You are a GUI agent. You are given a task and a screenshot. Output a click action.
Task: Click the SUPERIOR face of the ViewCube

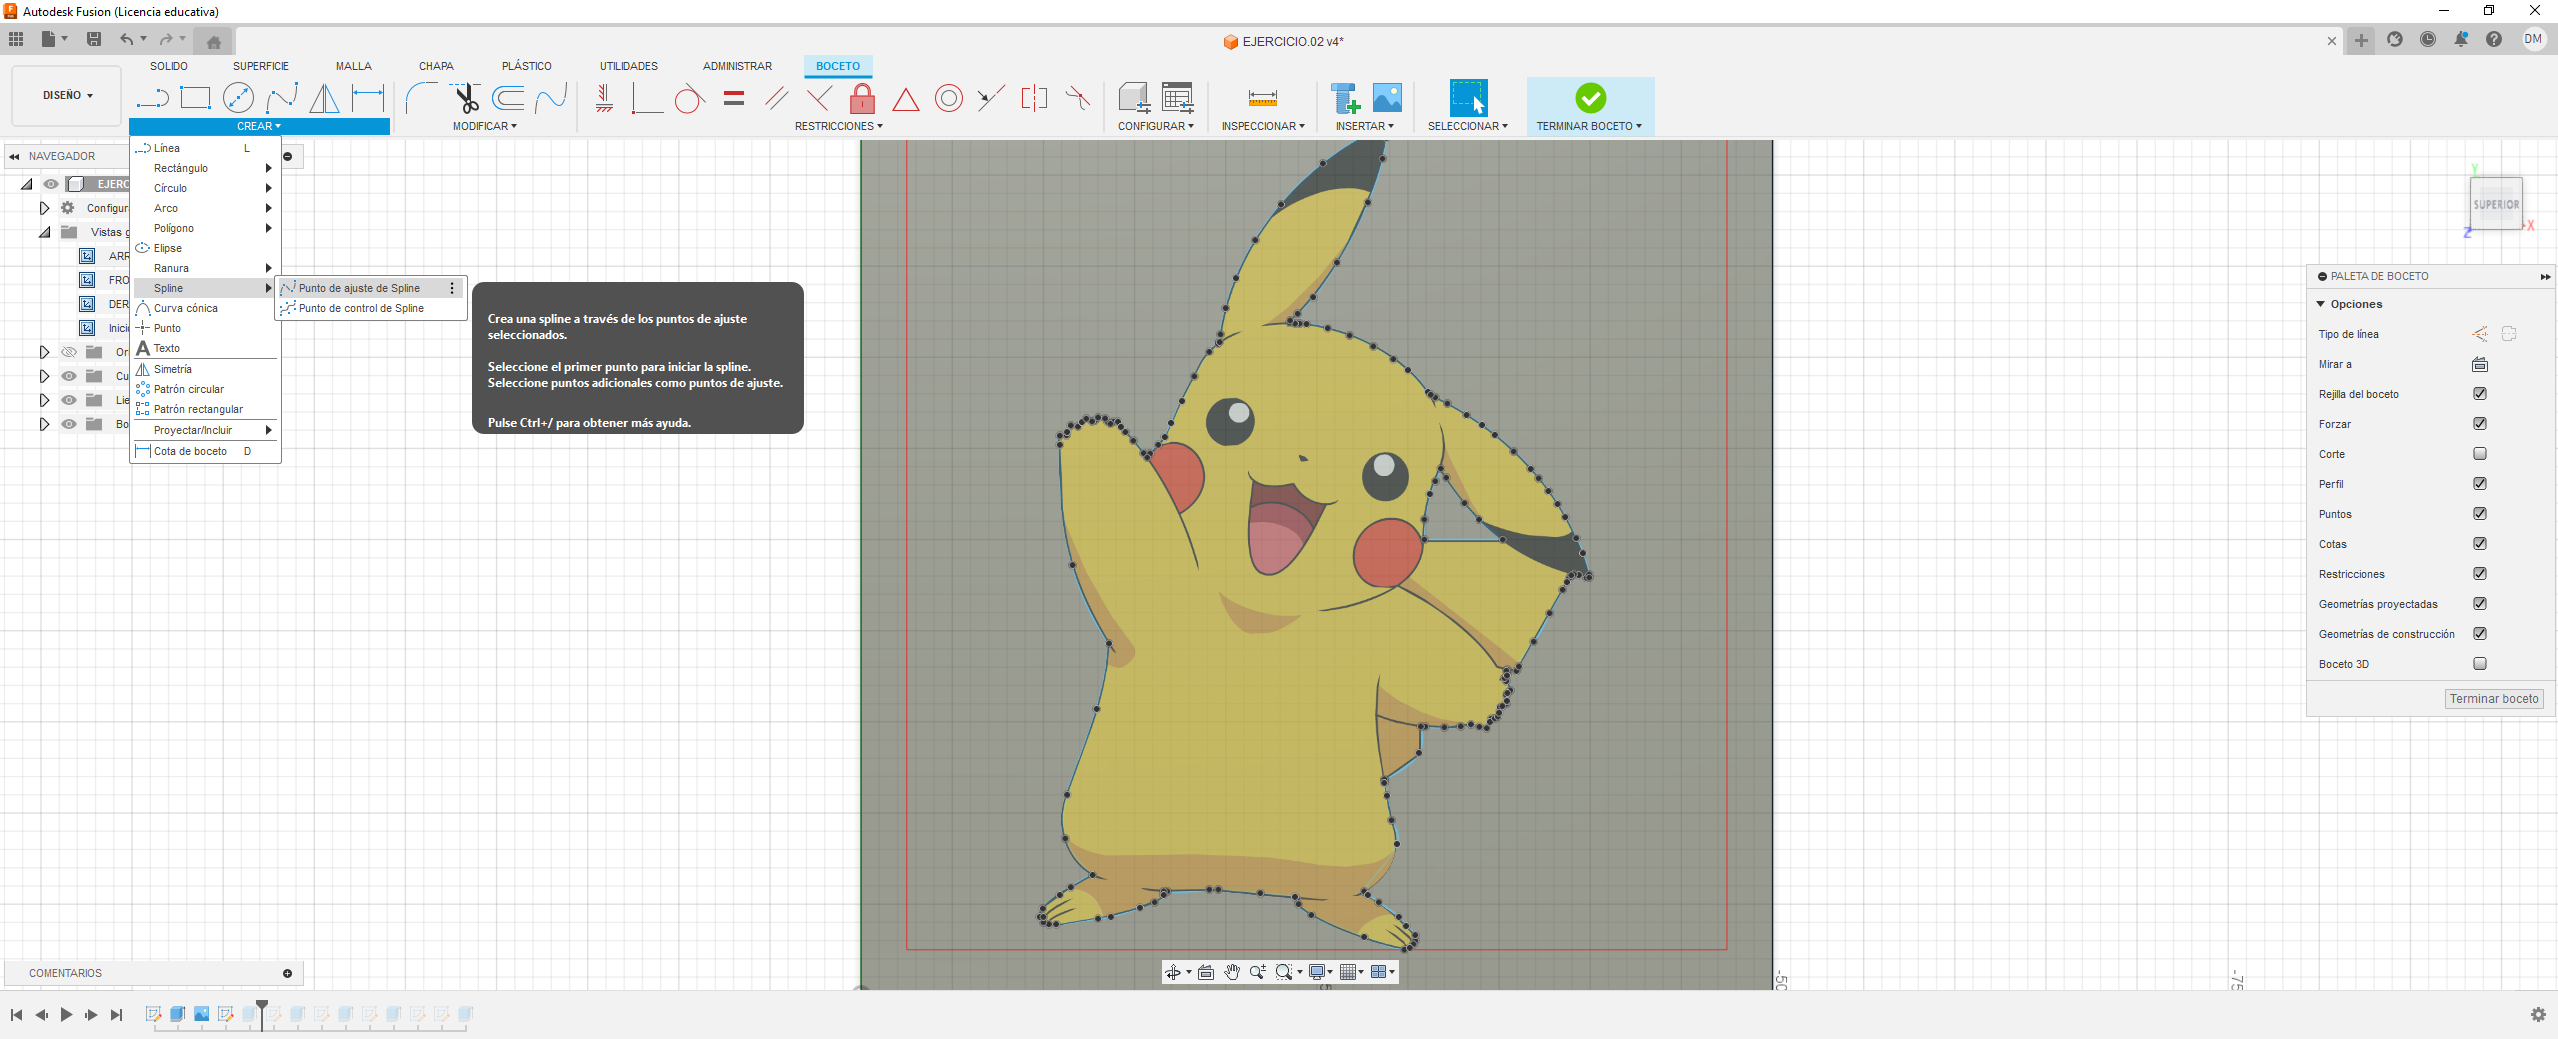2495,204
